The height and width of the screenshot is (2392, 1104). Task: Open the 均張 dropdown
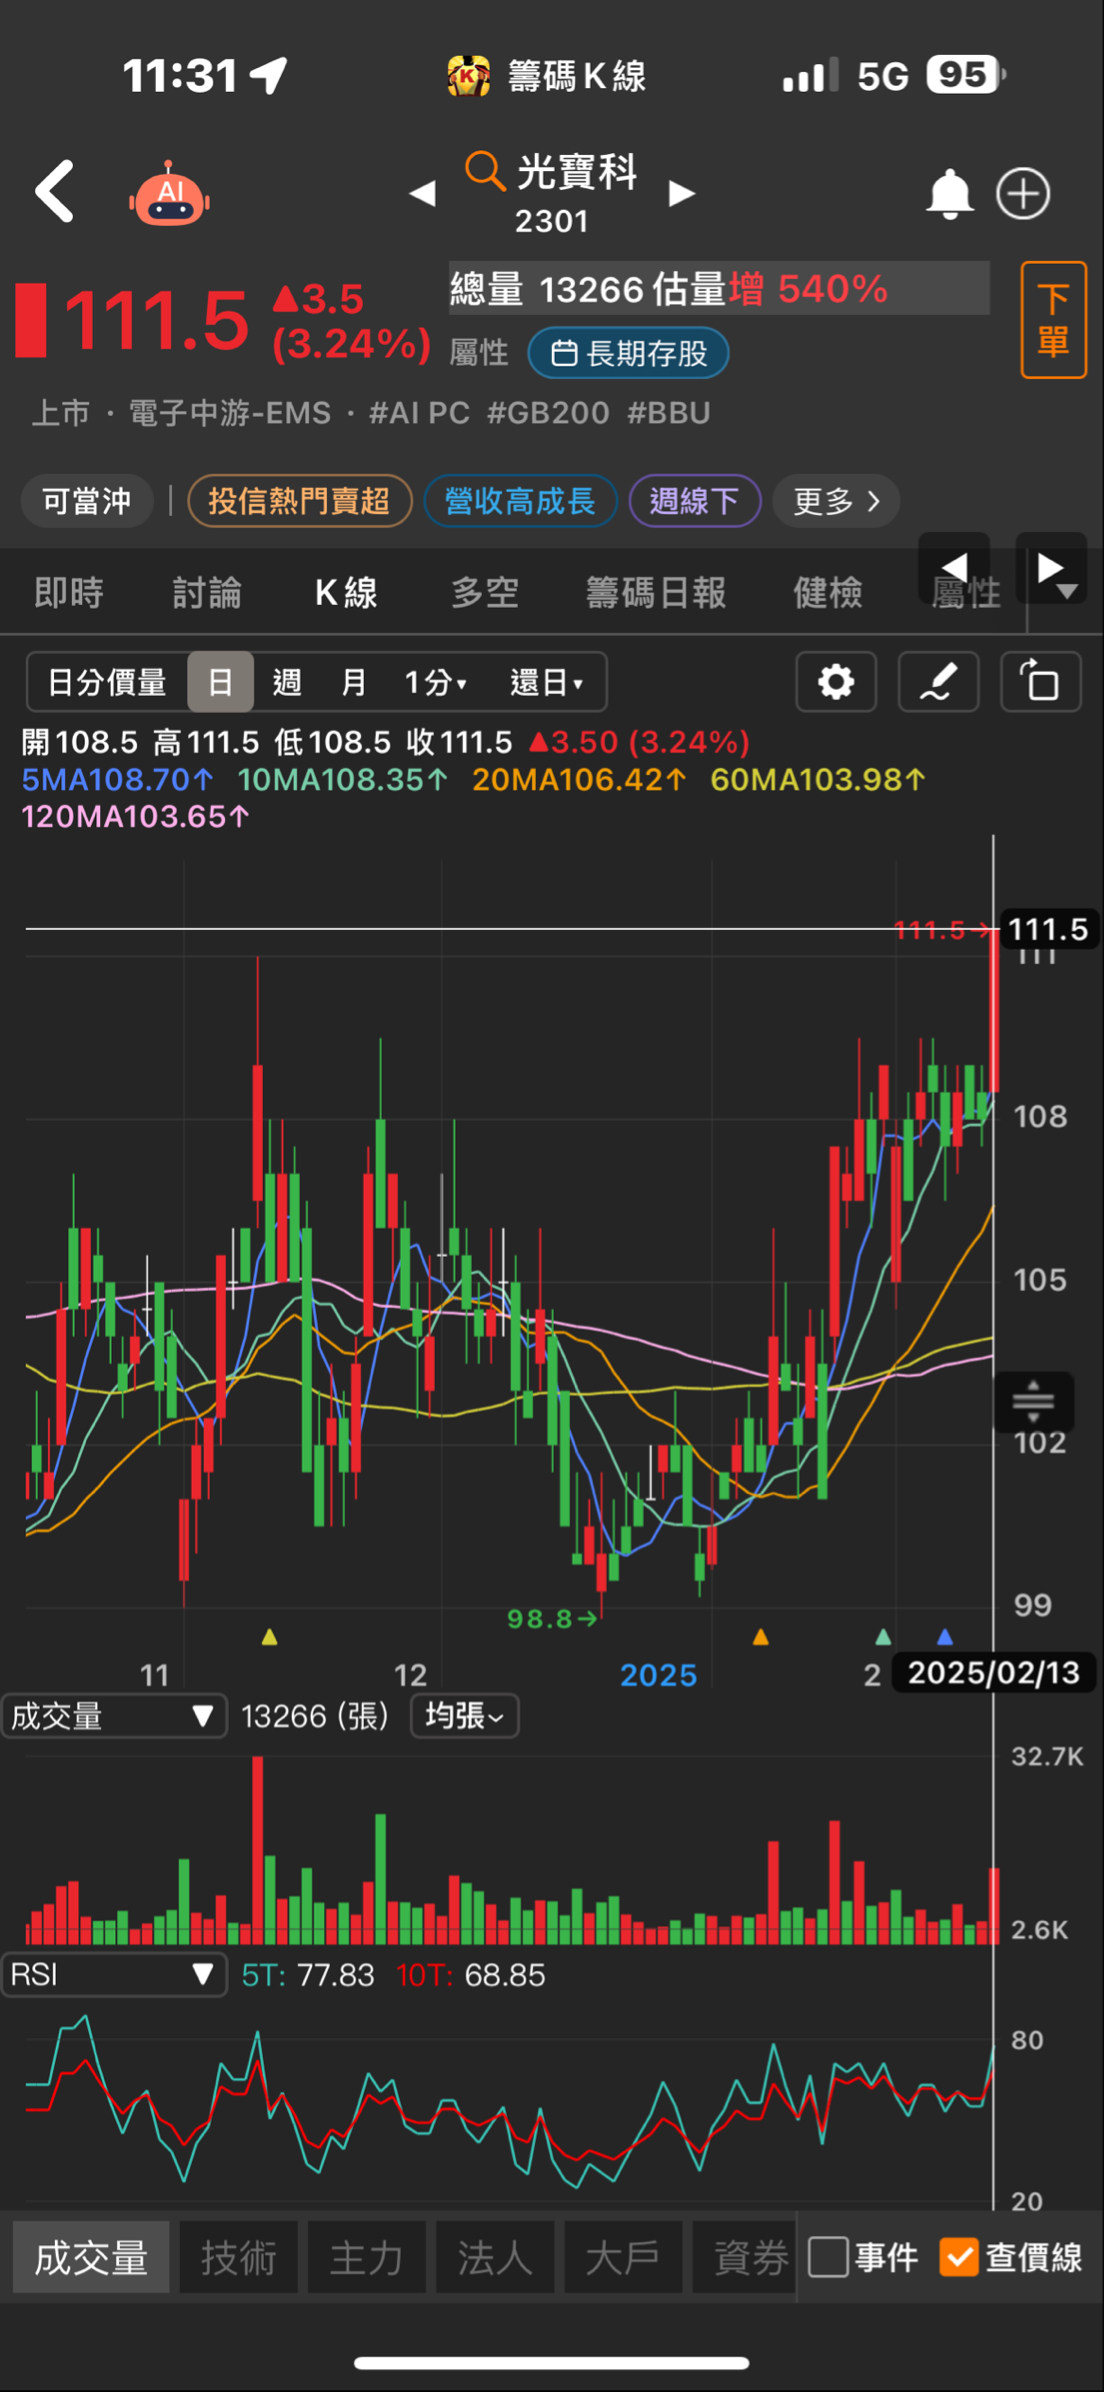[x=465, y=1716]
